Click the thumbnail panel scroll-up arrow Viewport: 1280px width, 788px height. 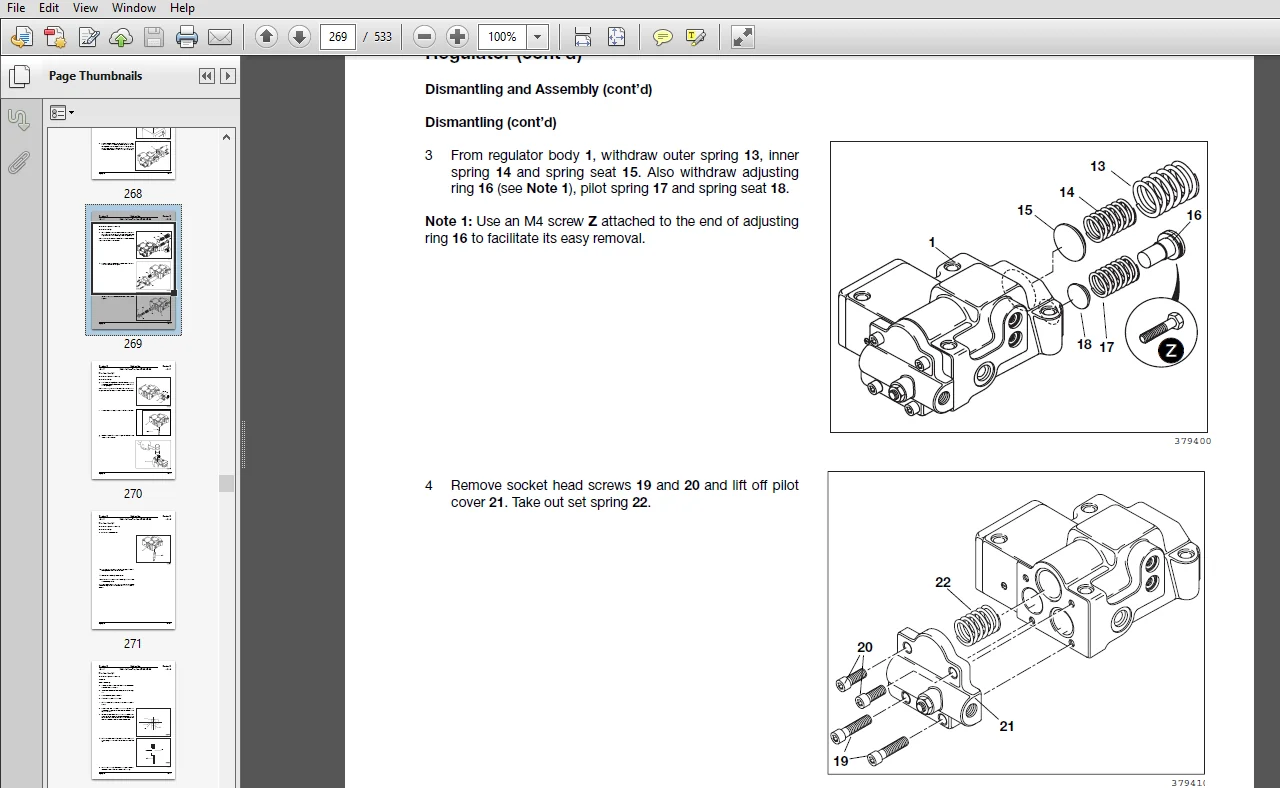click(x=227, y=137)
